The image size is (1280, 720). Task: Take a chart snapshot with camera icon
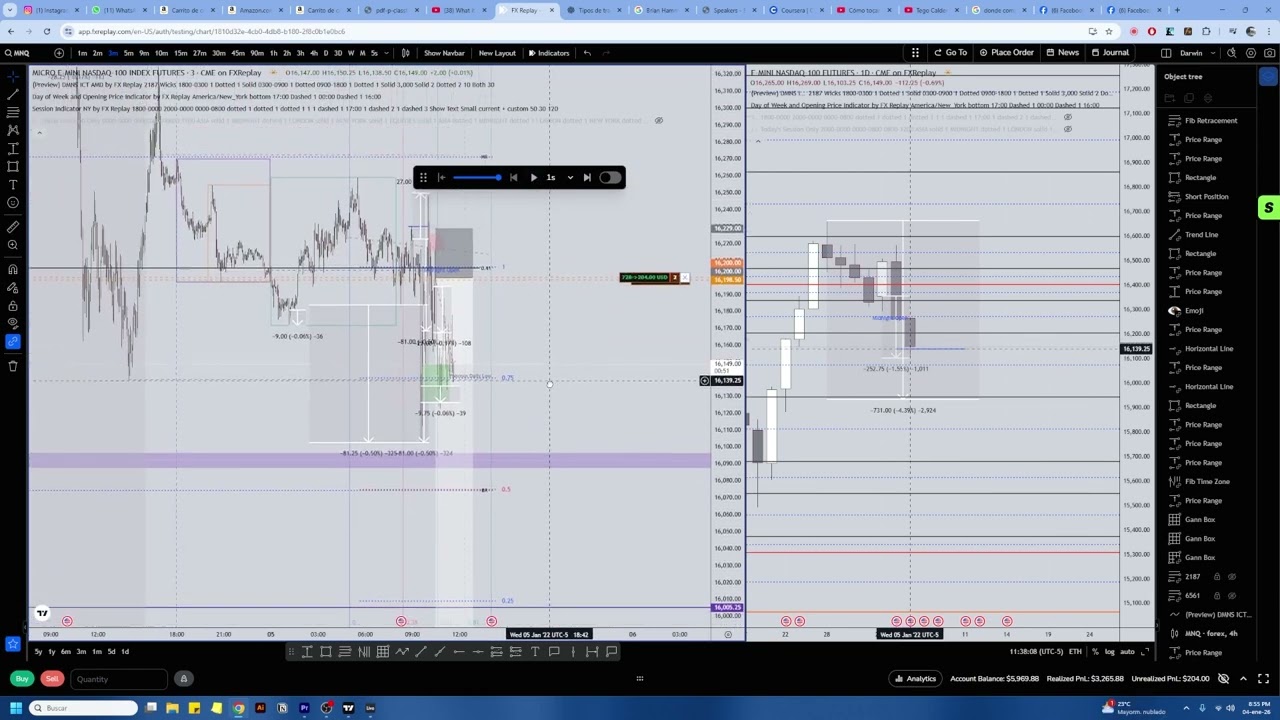click(1267, 53)
